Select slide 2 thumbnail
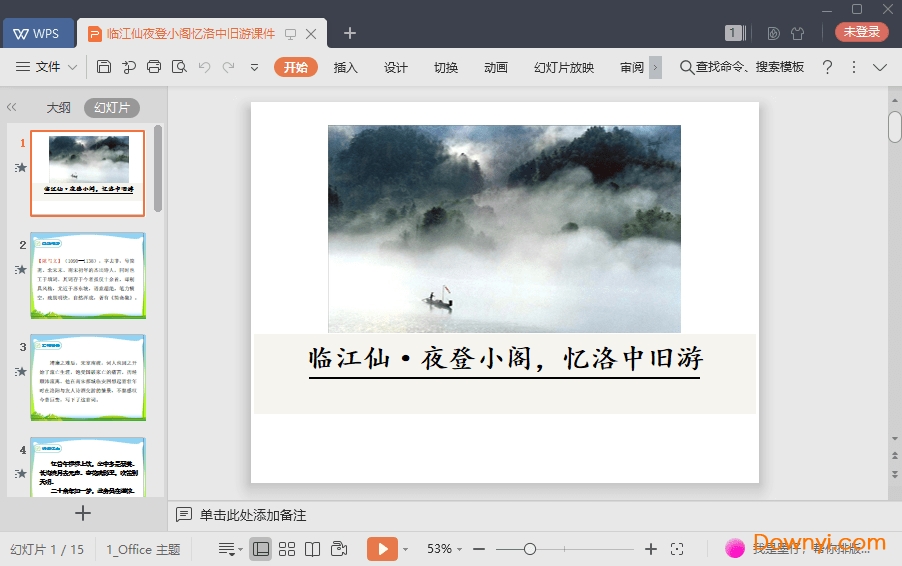902x566 pixels. click(x=88, y=275)
